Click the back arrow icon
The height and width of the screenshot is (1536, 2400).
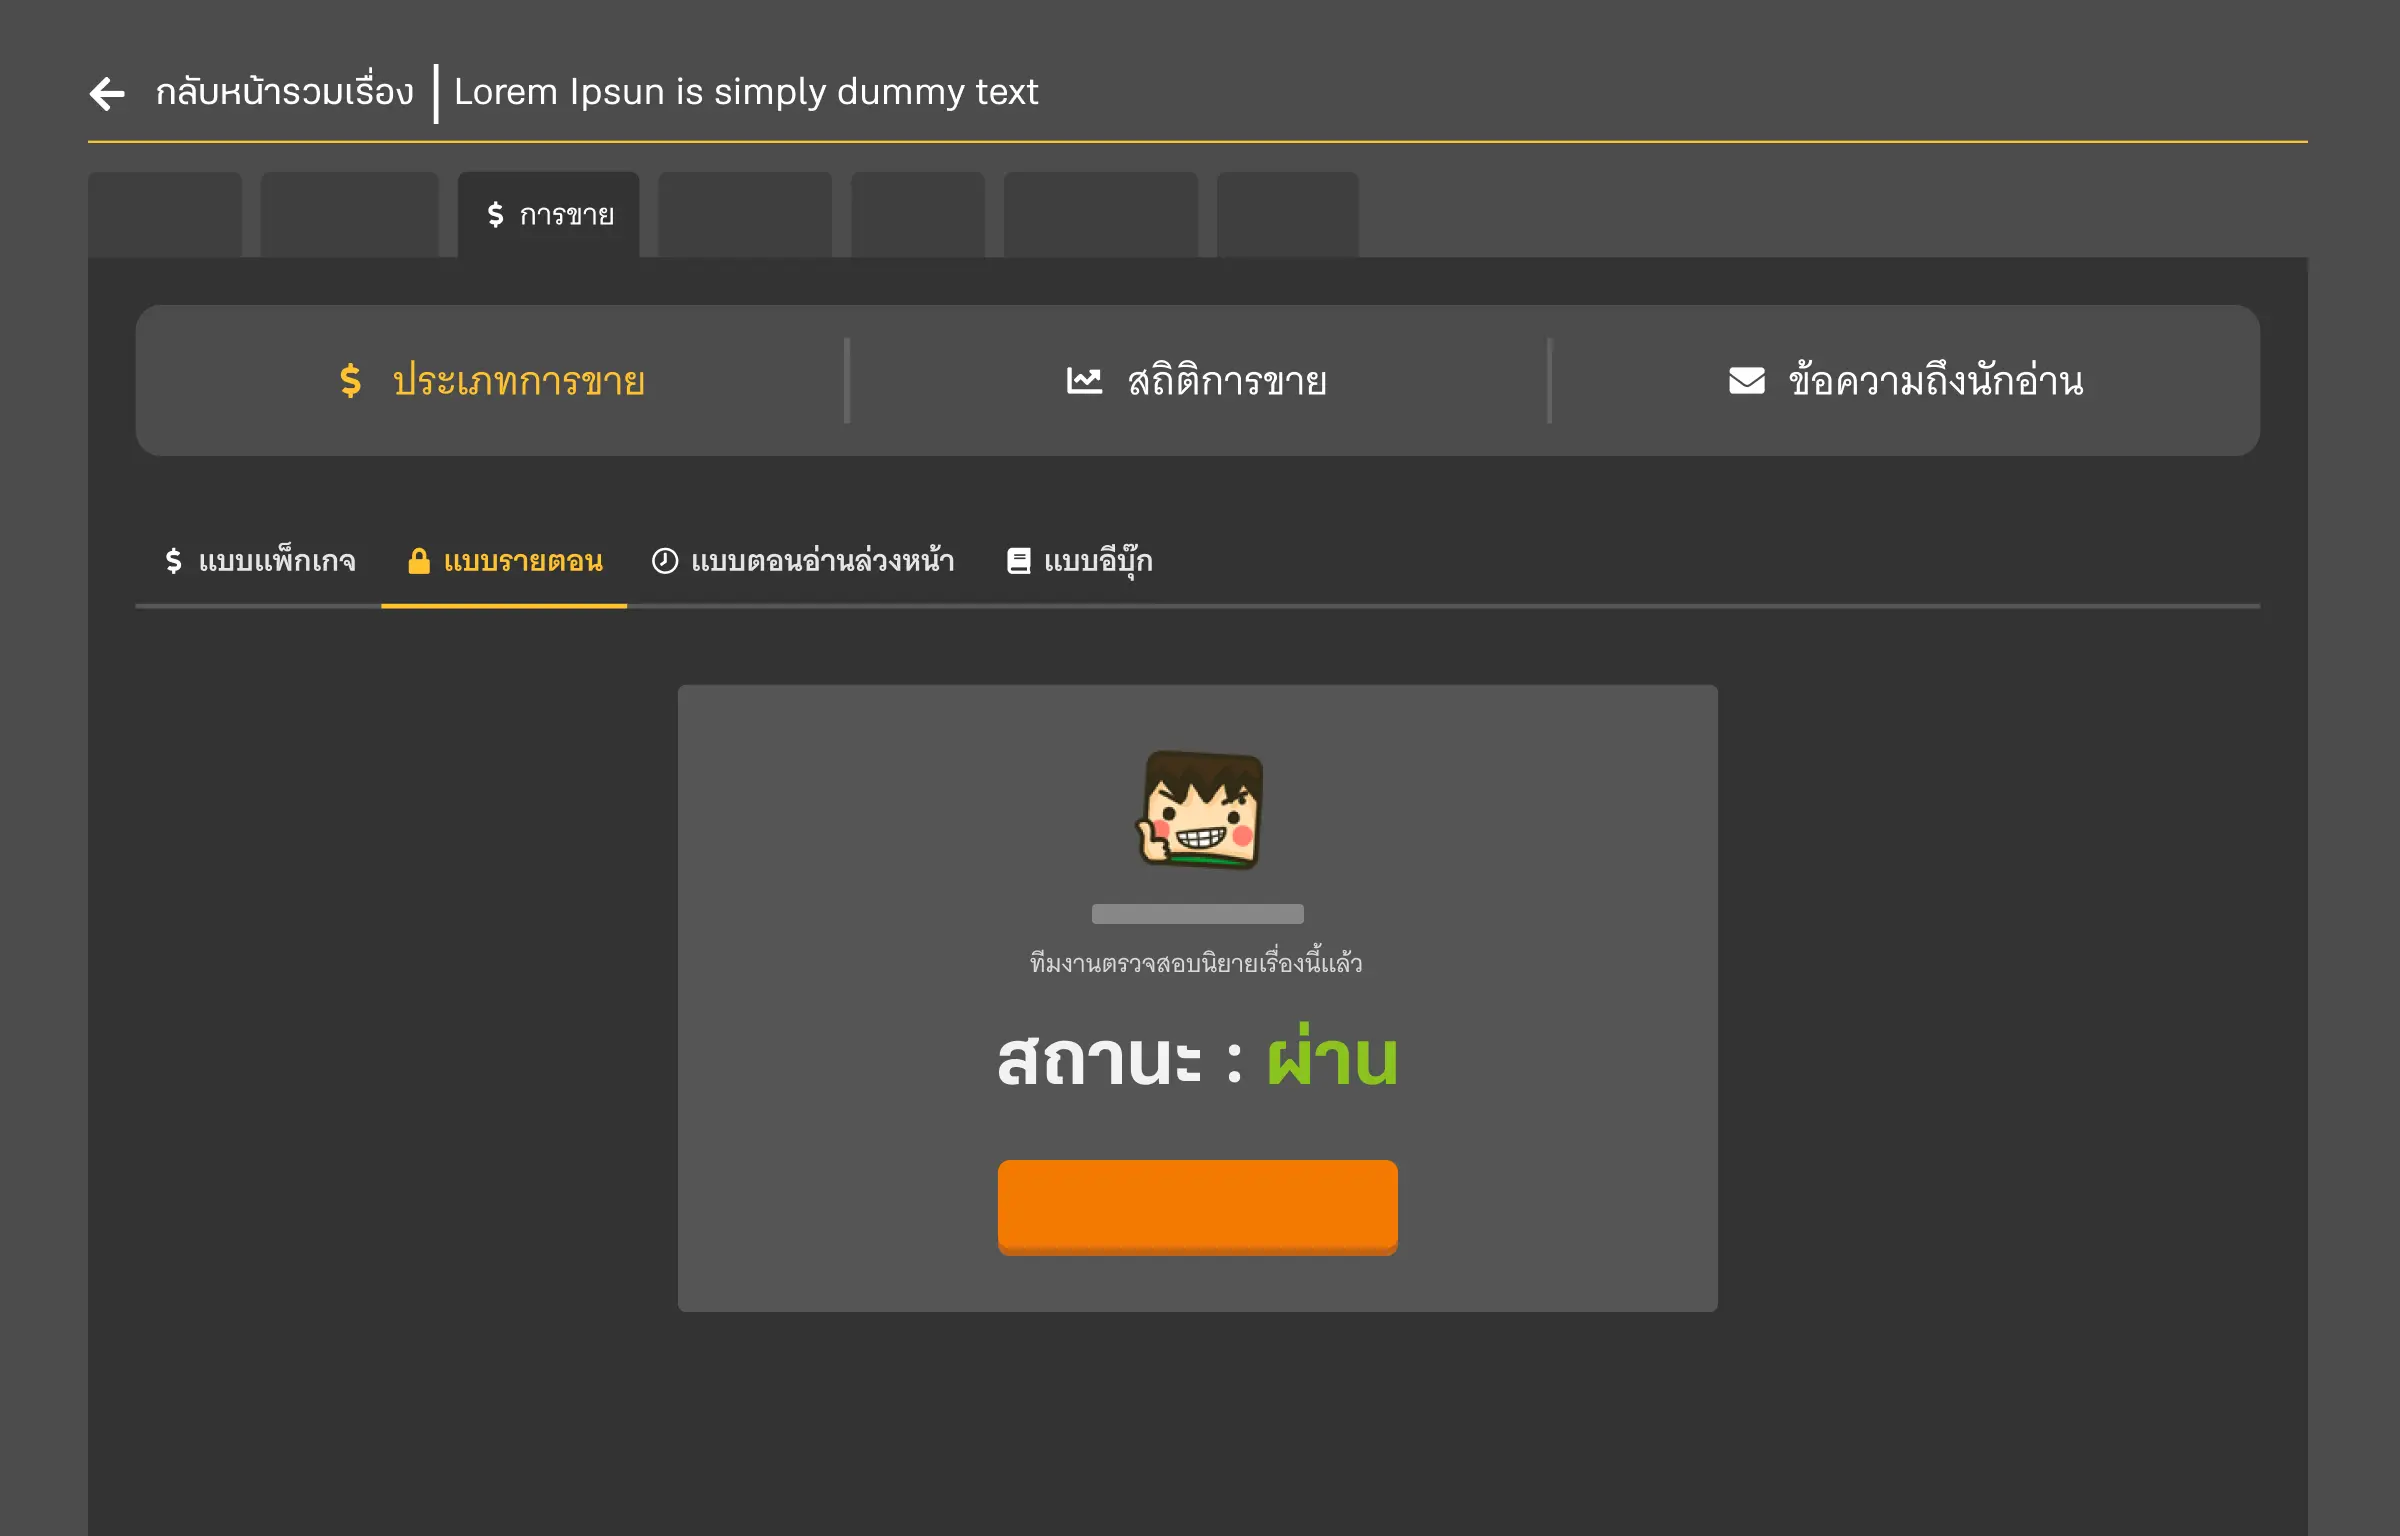107,94
